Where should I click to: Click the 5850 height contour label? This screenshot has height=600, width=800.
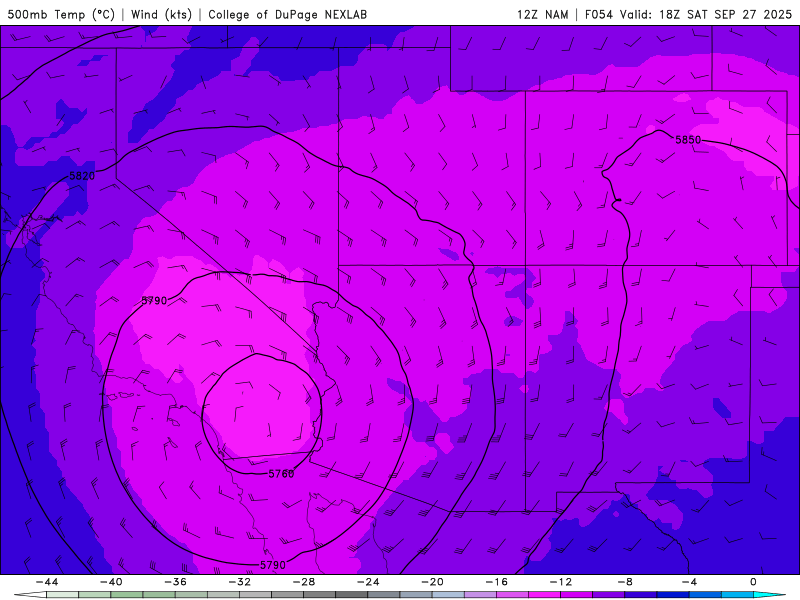point(688,140)
